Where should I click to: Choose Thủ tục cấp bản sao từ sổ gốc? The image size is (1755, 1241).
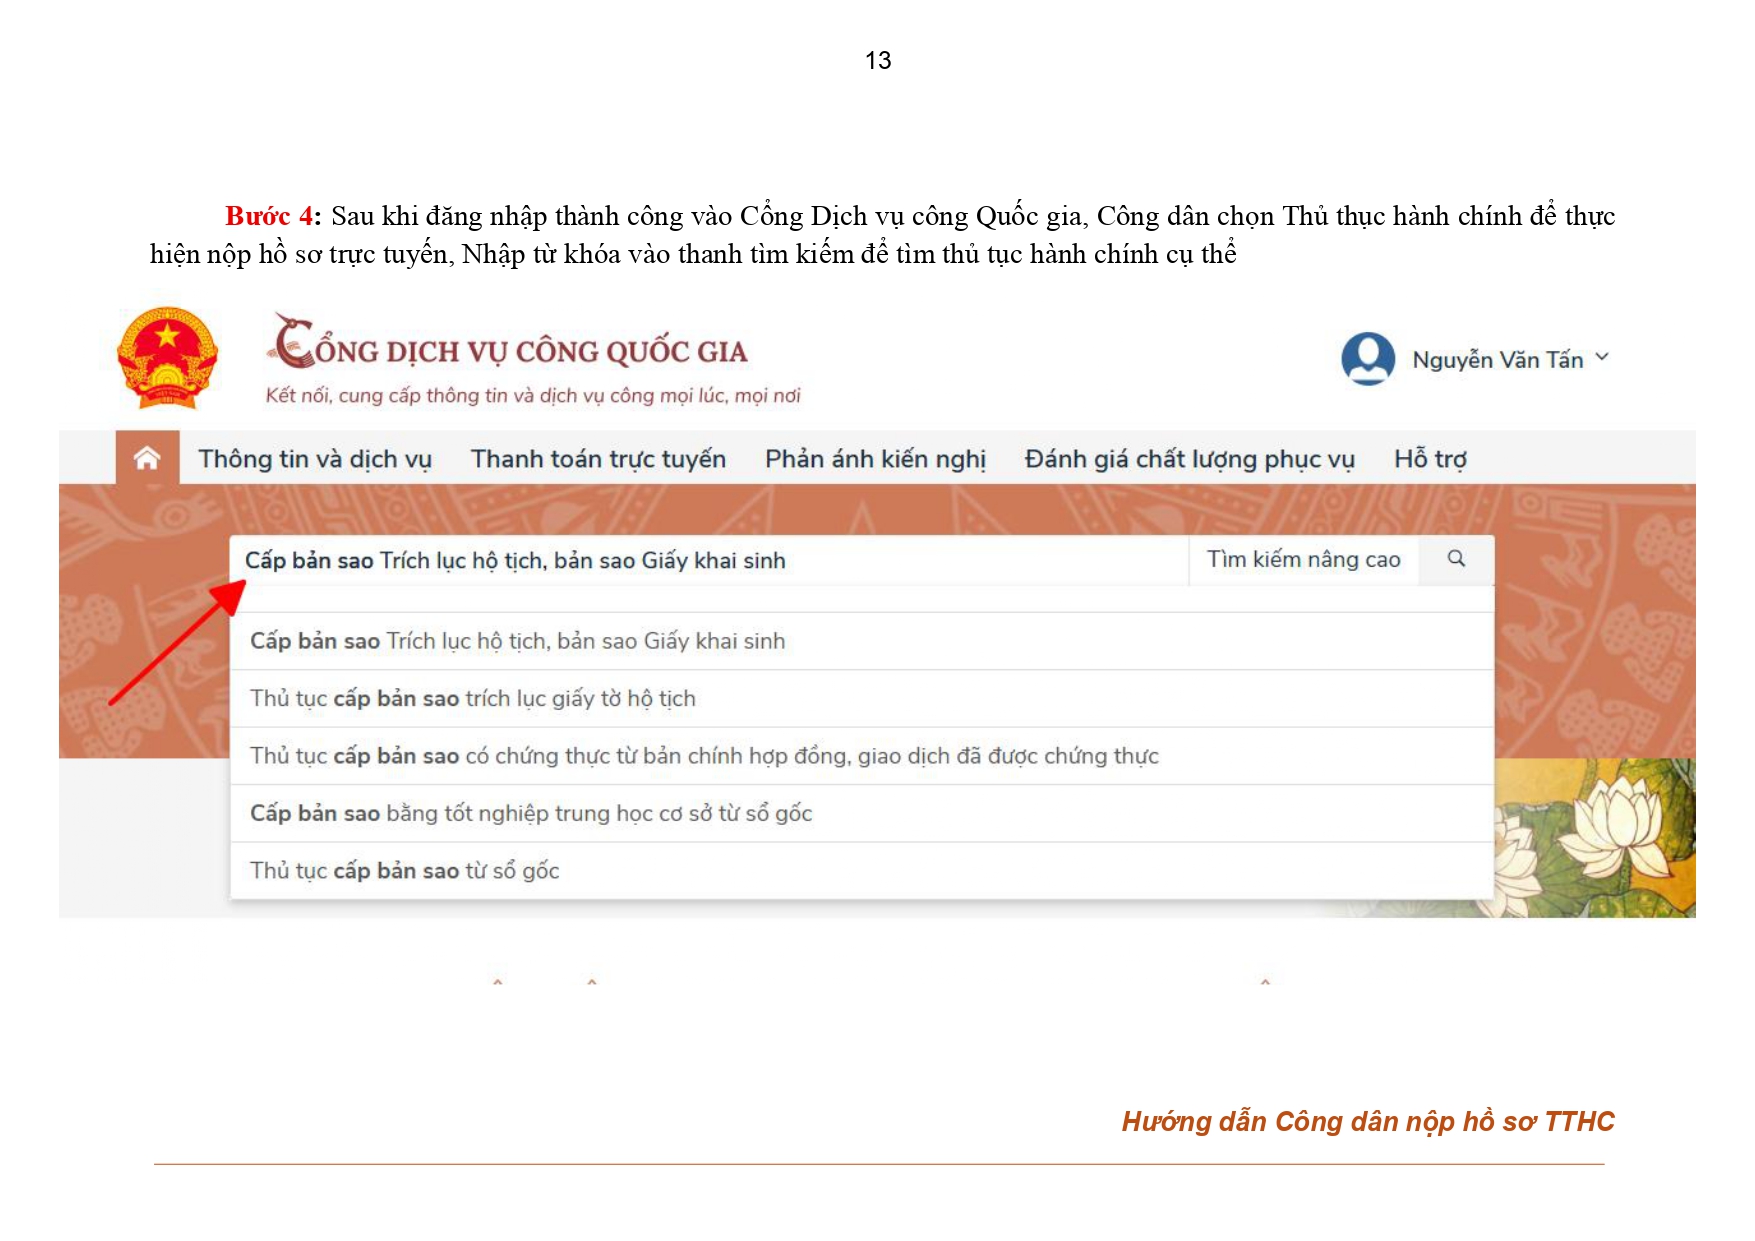pyautogui.click(x=404, y=871)
